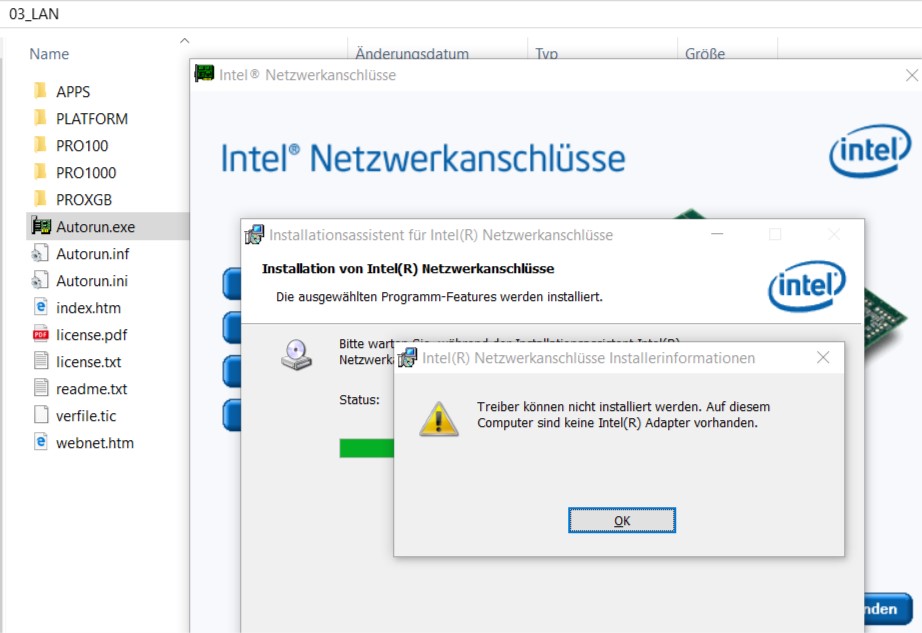Minimize the Installationsassistent window
922x633 pixels.
[x=717, y=234]
